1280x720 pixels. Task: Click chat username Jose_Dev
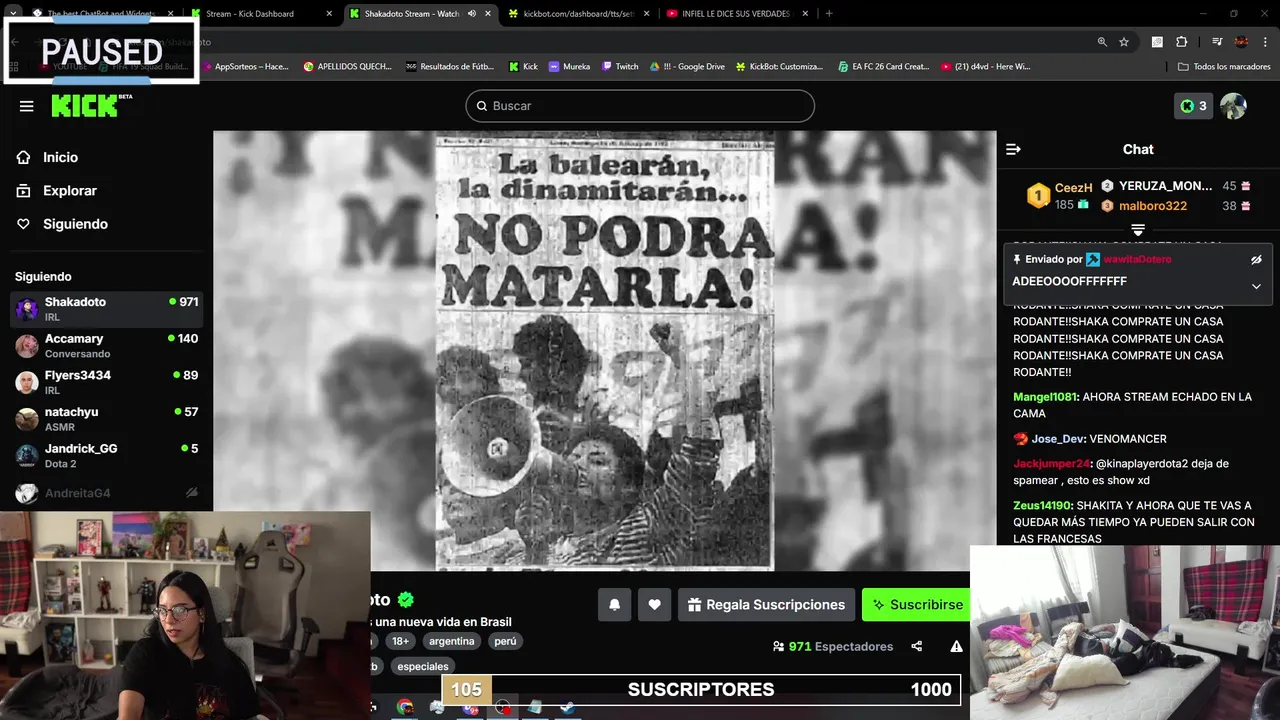click(x=1058, y=439)
